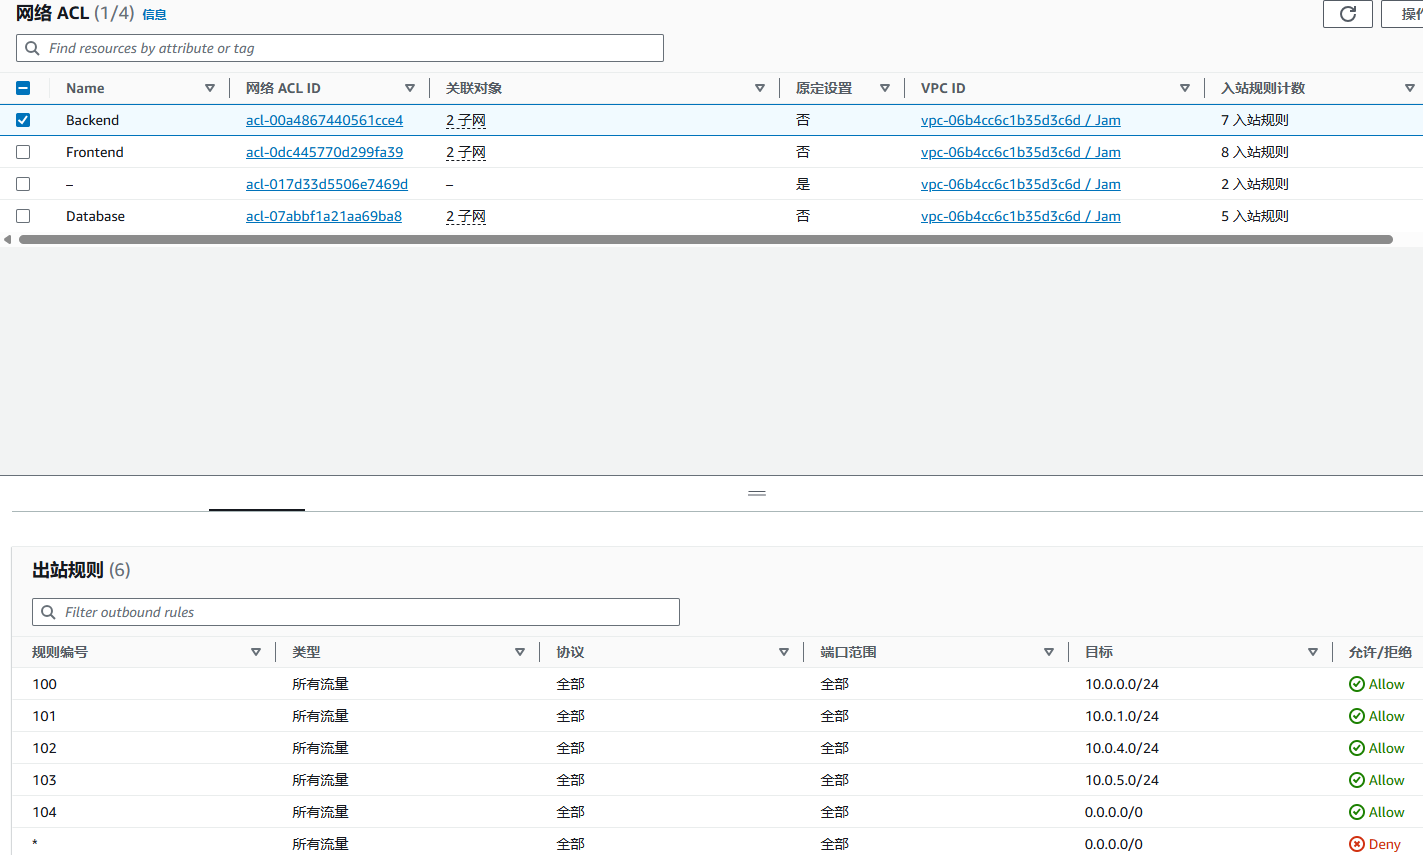Uncheck the Backend ACL checkbox
Viewport: 1423px width, 855px height.
(23, 120)
